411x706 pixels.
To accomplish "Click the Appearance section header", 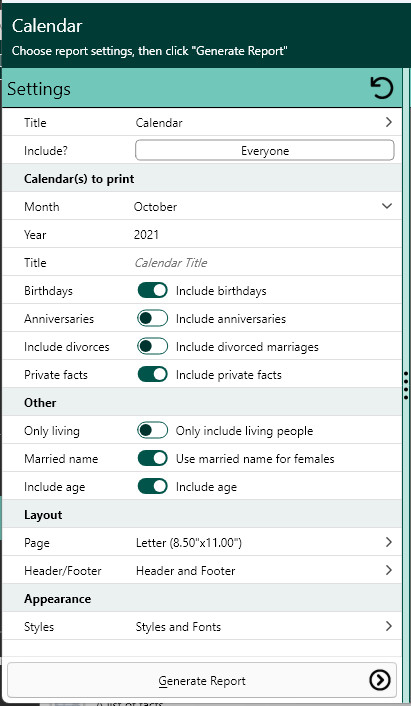I will (58, 599).
